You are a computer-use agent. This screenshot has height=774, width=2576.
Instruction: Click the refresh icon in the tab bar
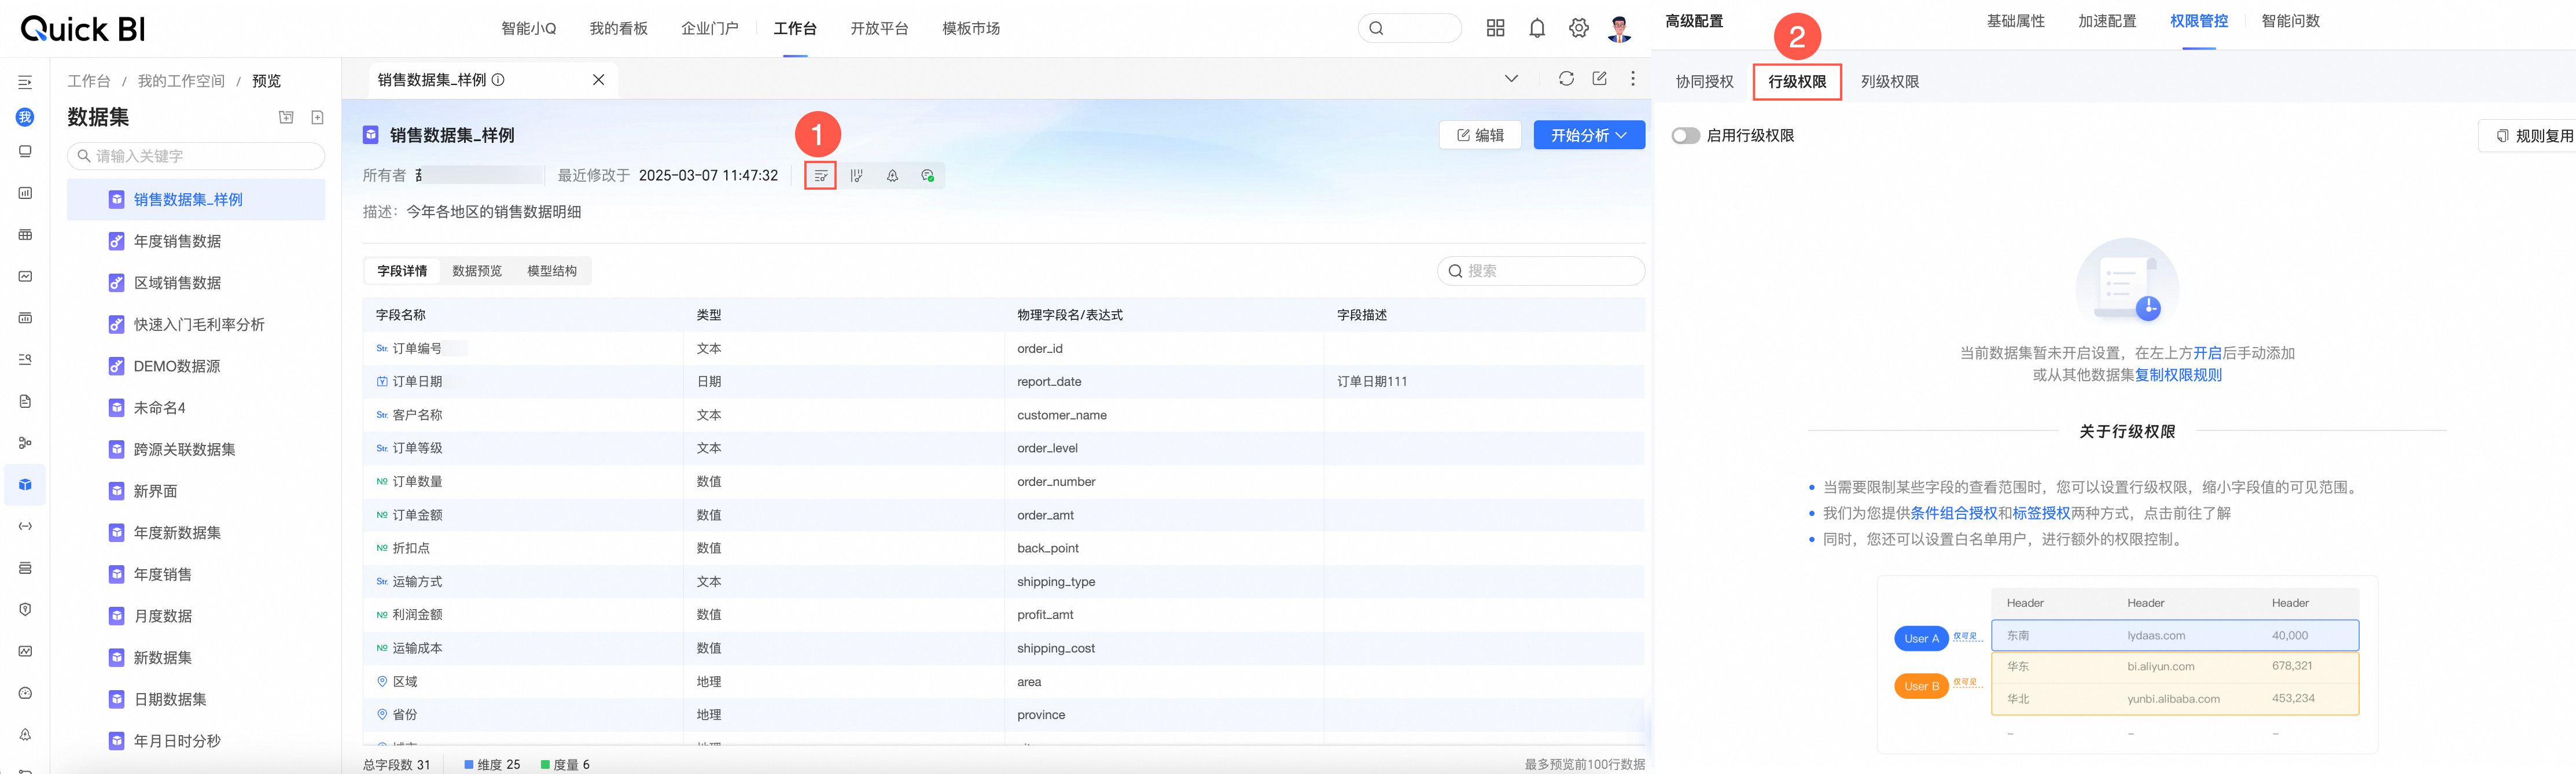point(1566,79)
